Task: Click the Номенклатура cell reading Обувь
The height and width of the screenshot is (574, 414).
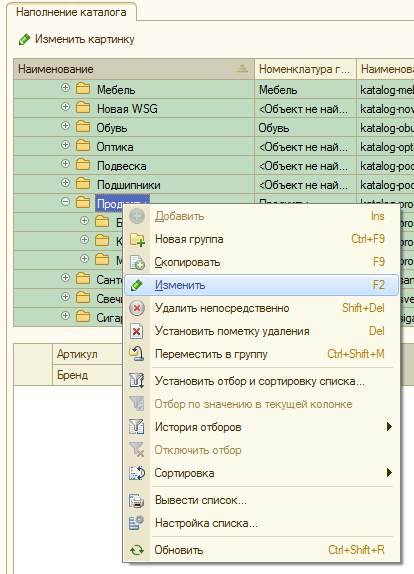Action: point(305,128)
